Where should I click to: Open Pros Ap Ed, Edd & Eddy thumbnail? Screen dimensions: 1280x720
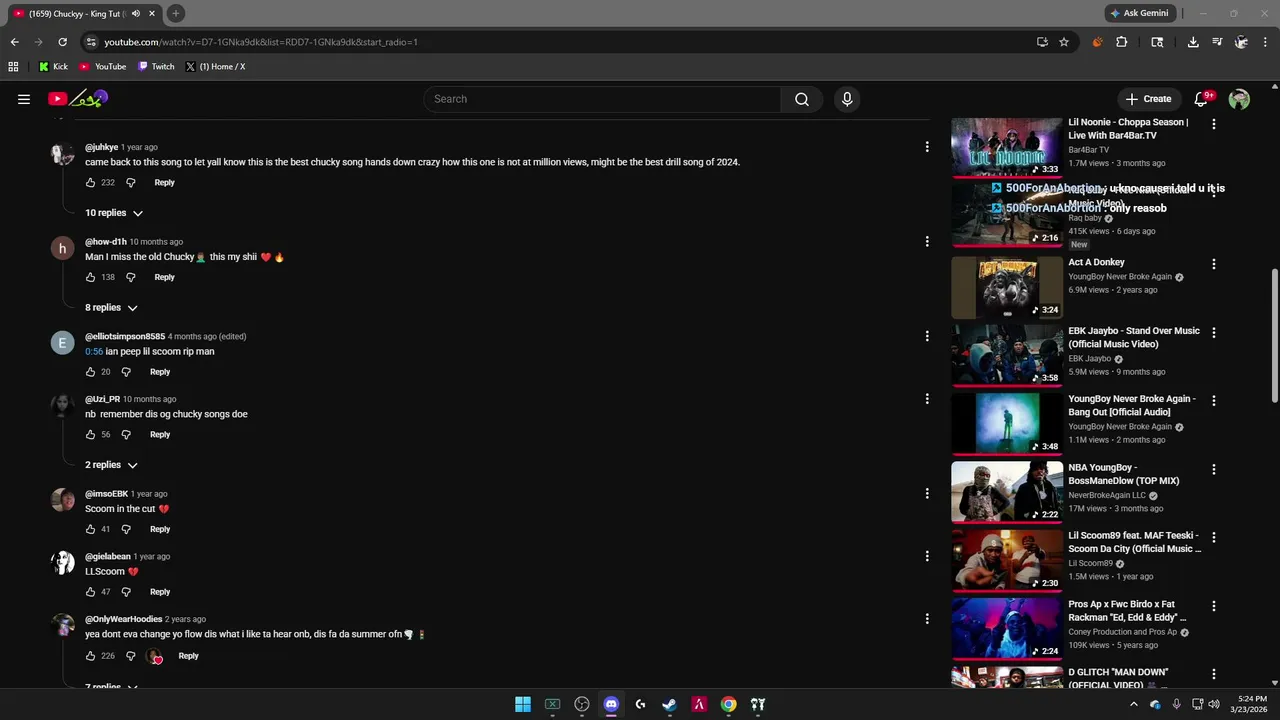(x=1006, y=628)
